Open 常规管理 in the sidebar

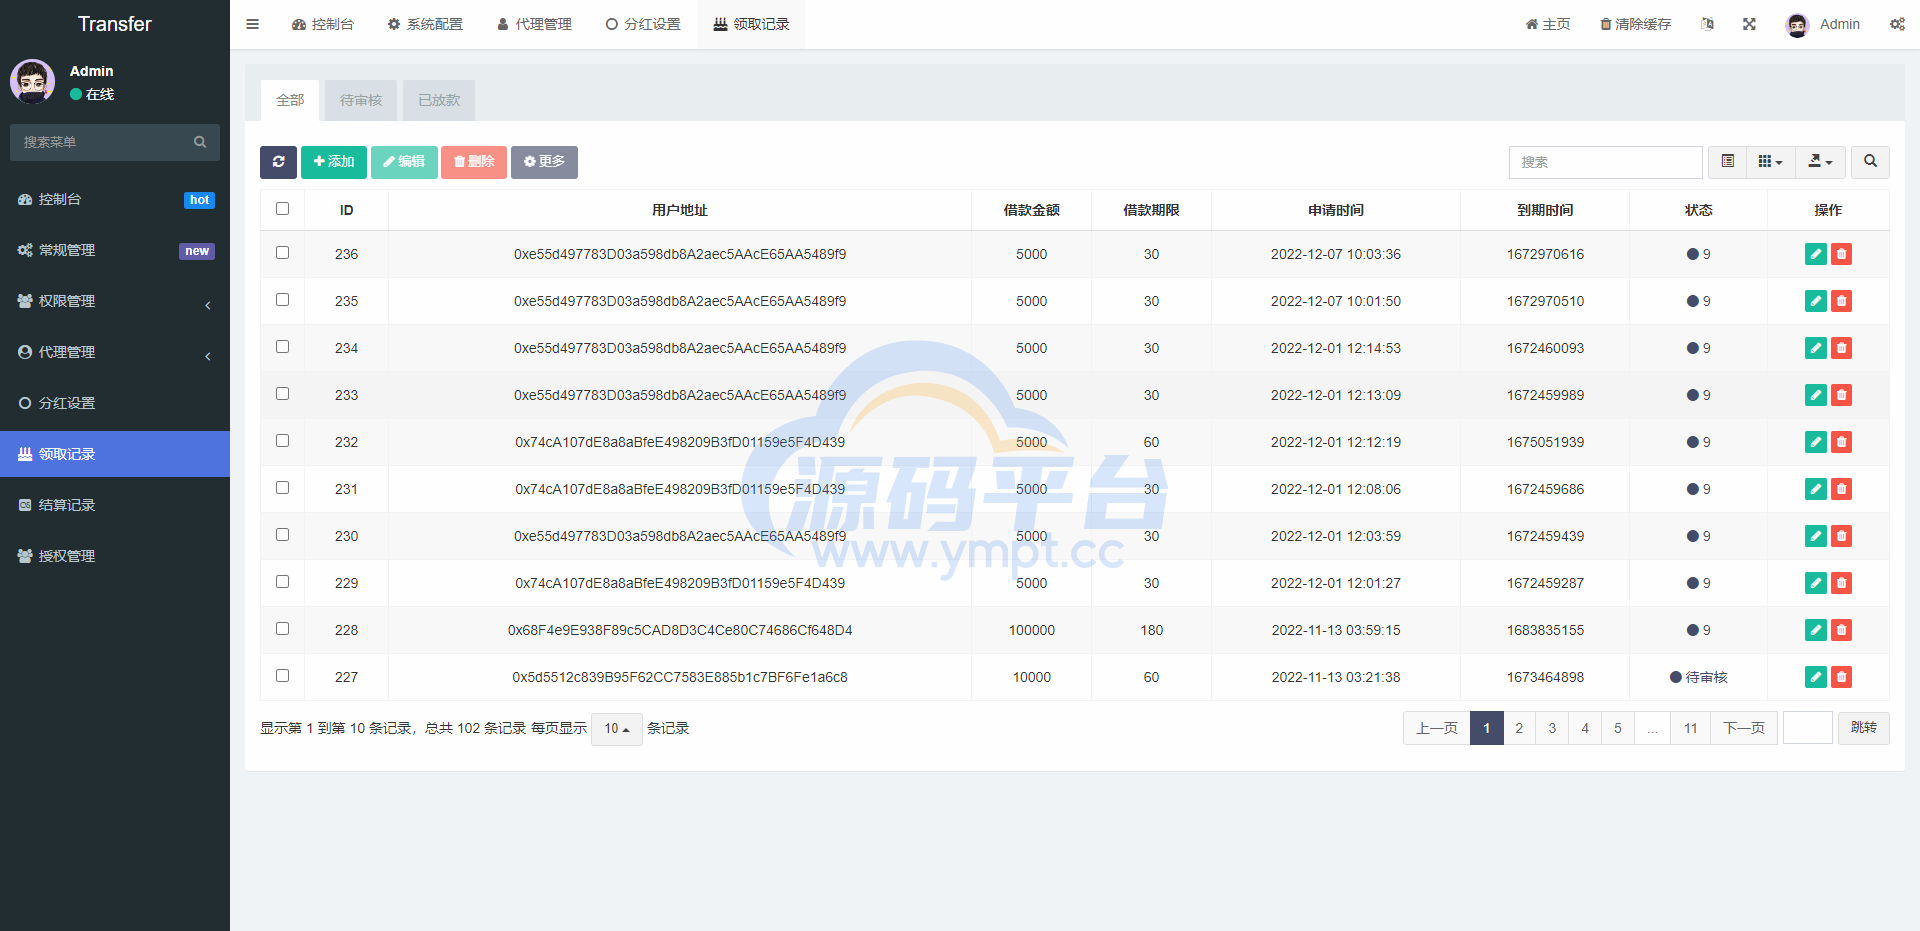[115, 250]
